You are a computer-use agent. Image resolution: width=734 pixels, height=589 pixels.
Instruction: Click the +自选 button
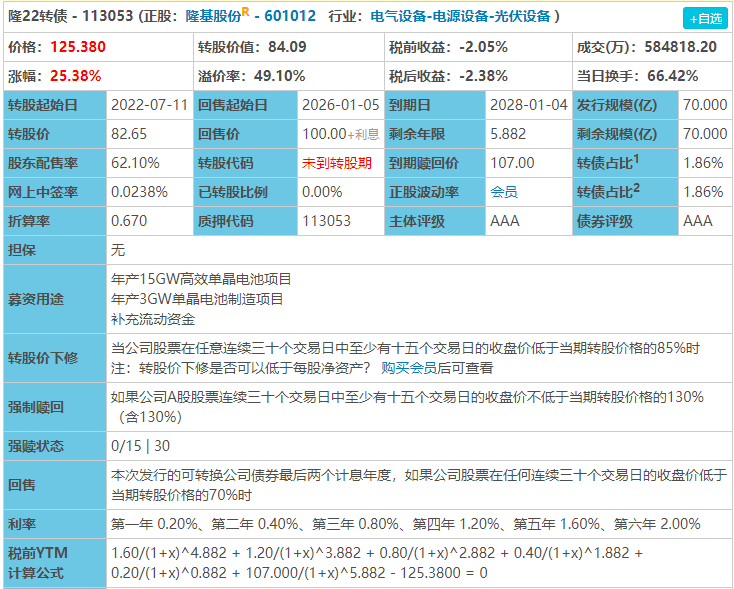[705, 19]
